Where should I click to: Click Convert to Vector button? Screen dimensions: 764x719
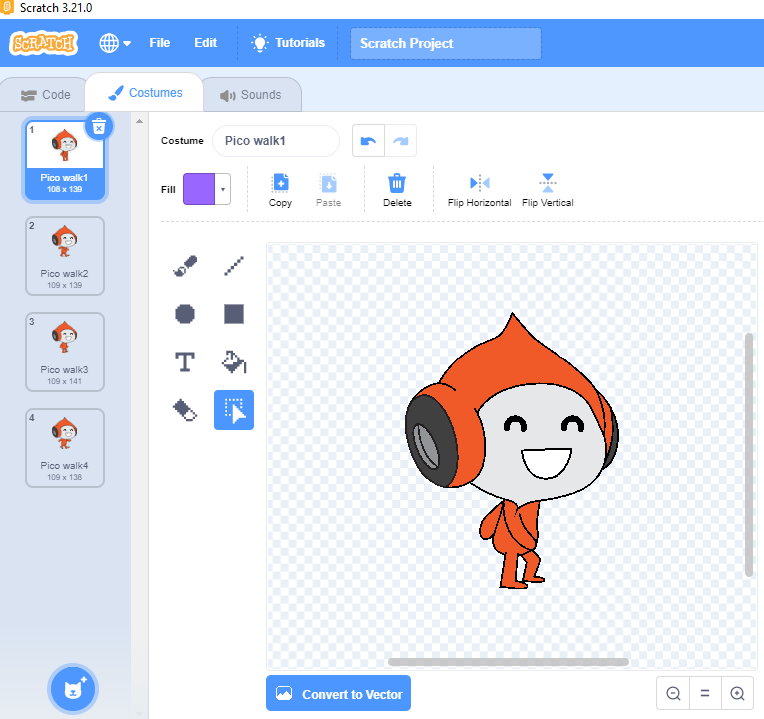click(x=338, y=693)
